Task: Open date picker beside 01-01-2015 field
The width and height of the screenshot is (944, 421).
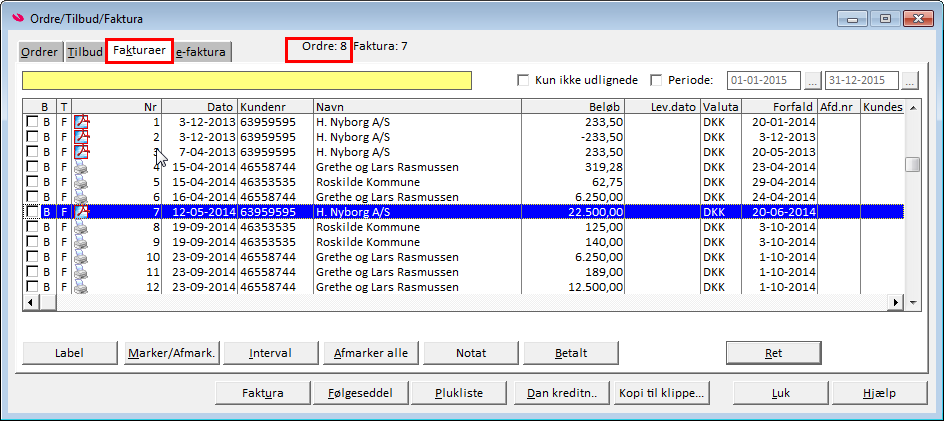Action: pos(813,80)
